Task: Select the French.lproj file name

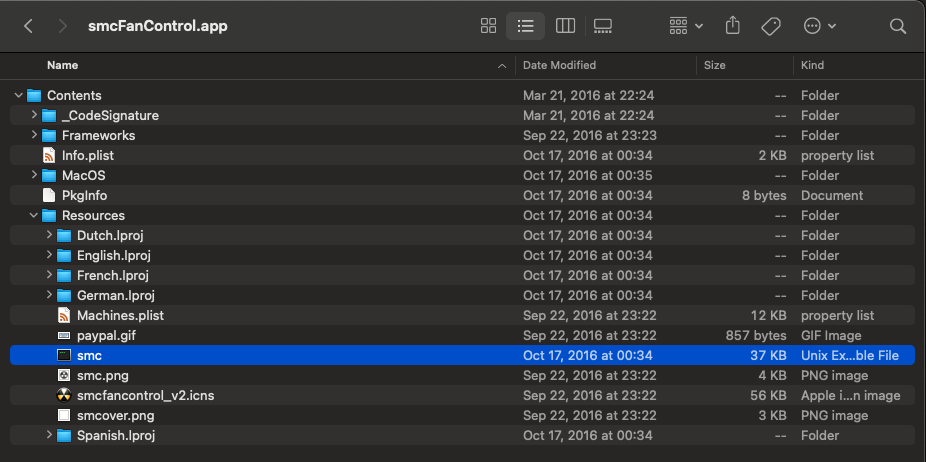Action: pos(113,275)
